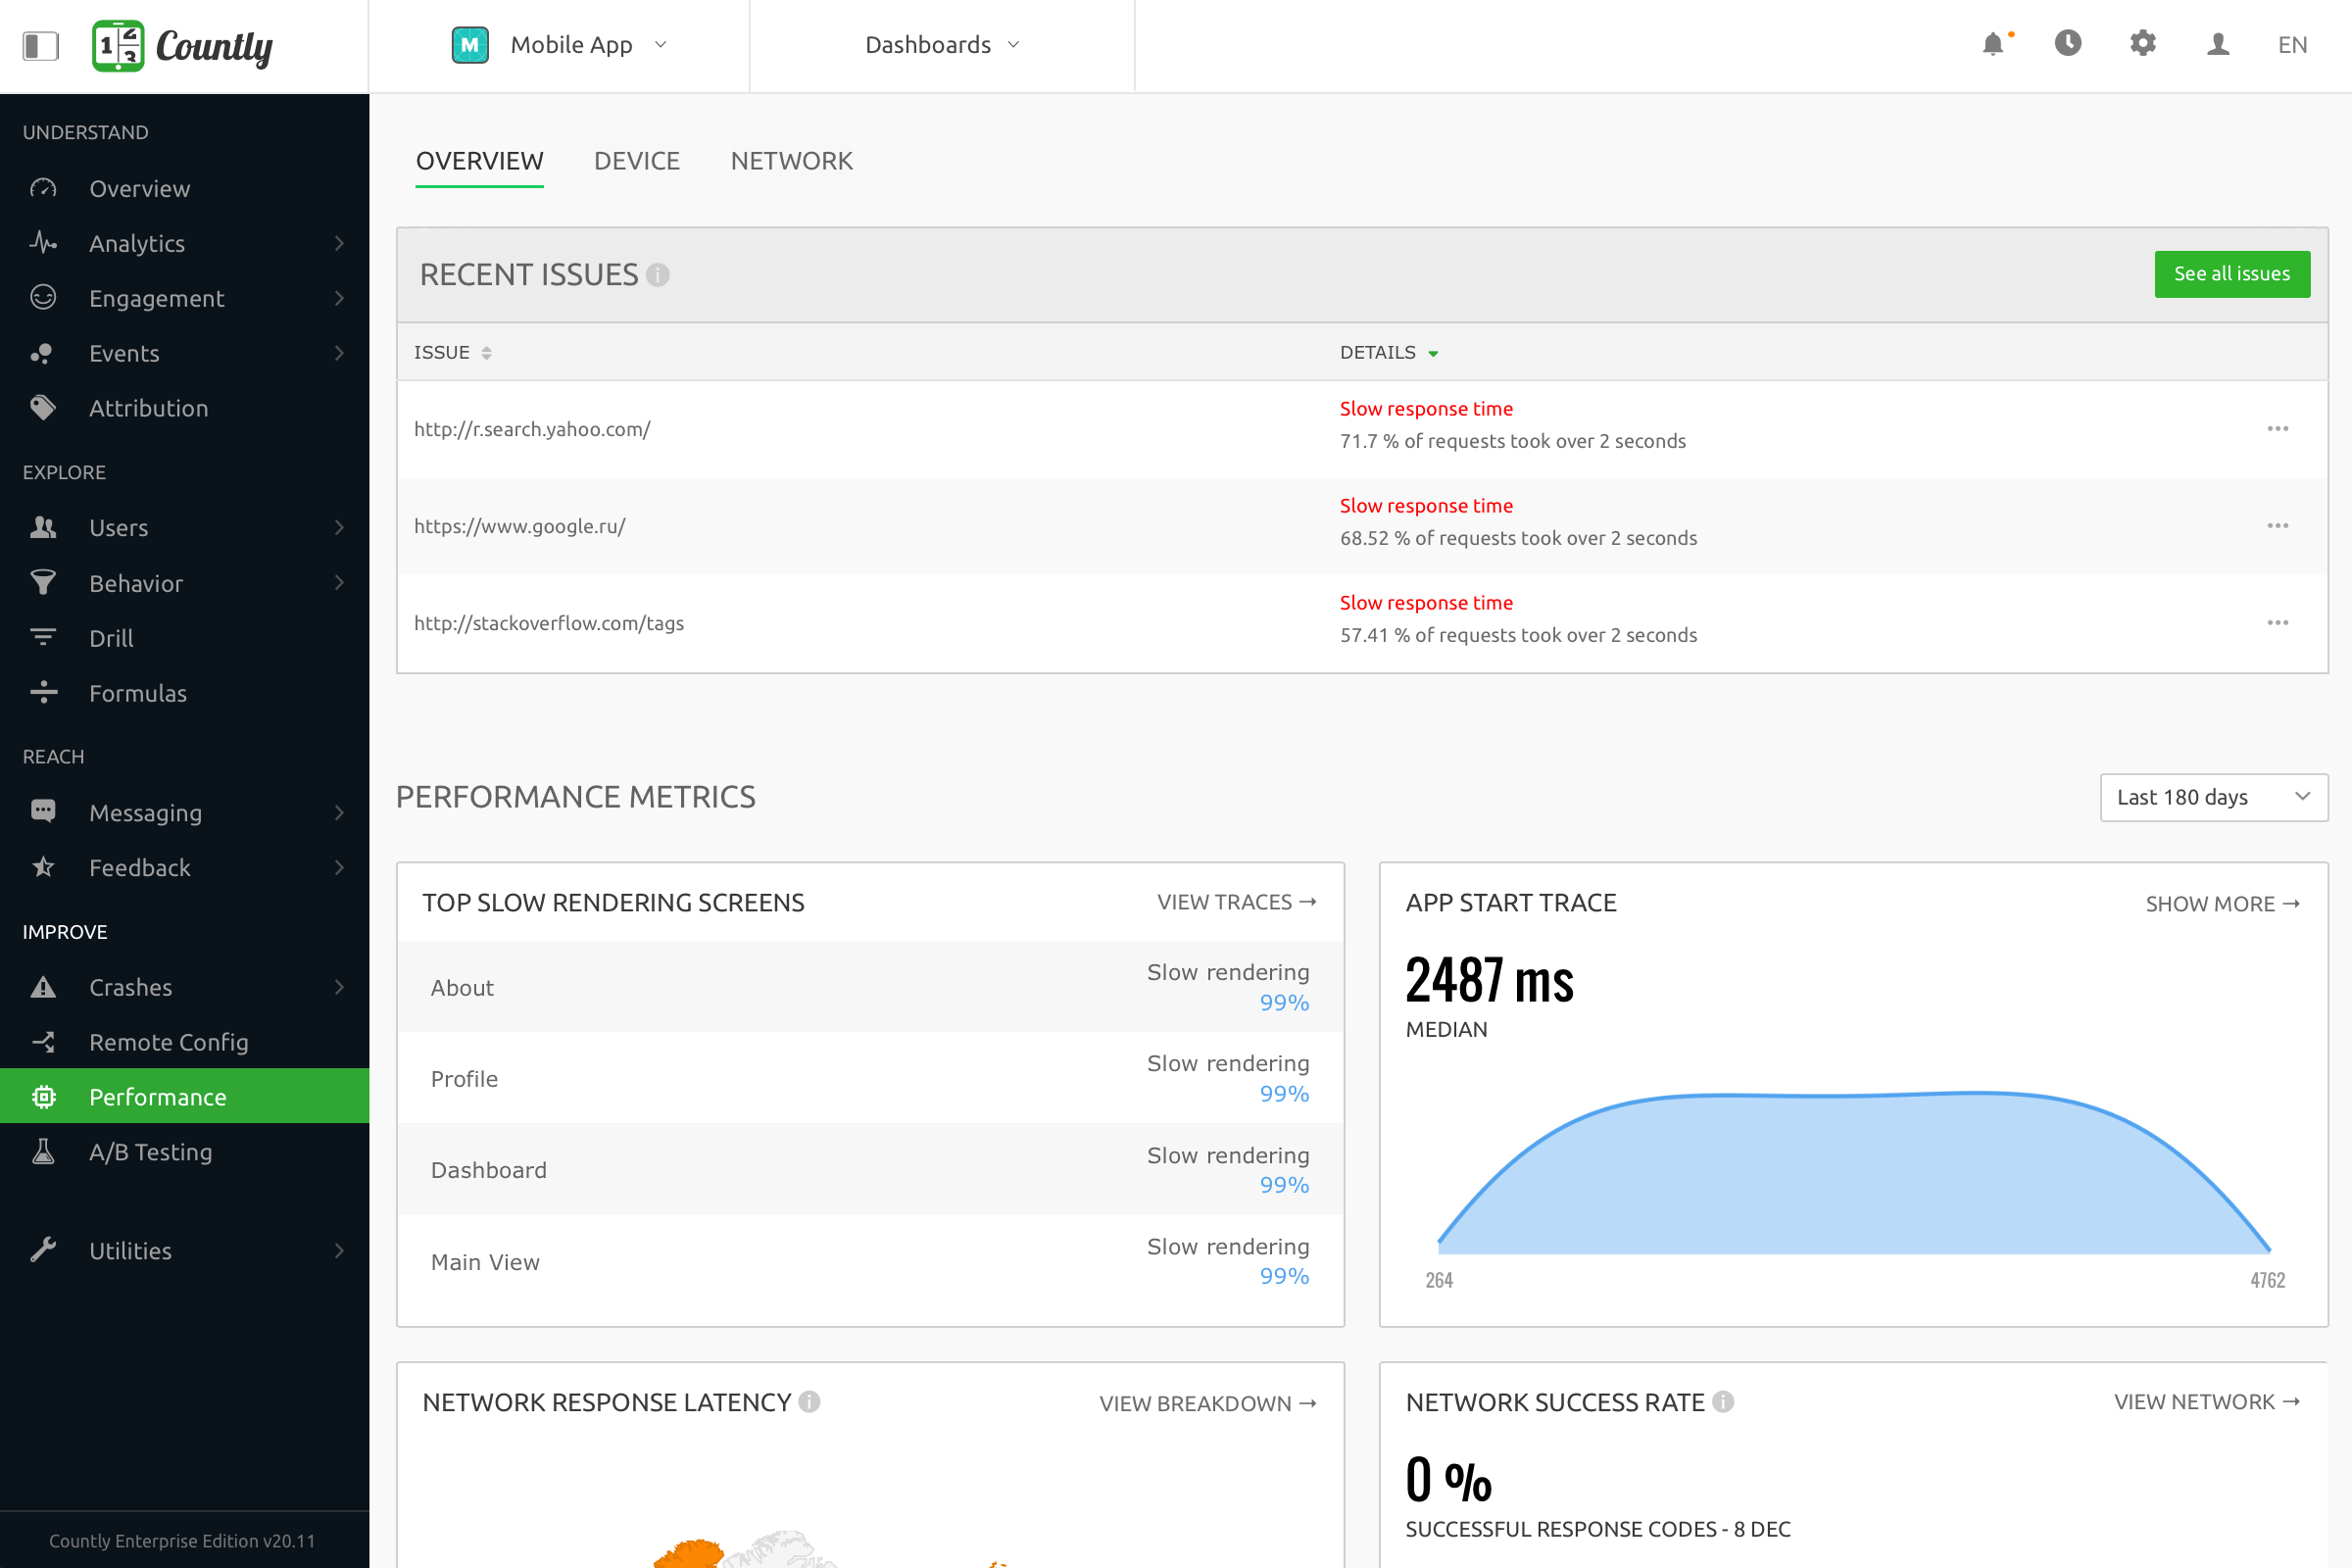Image resolution: width=2352 pixels, height=1568 pixels.
Task: Click the Recent Issues info icon
Action: (657, 275)
